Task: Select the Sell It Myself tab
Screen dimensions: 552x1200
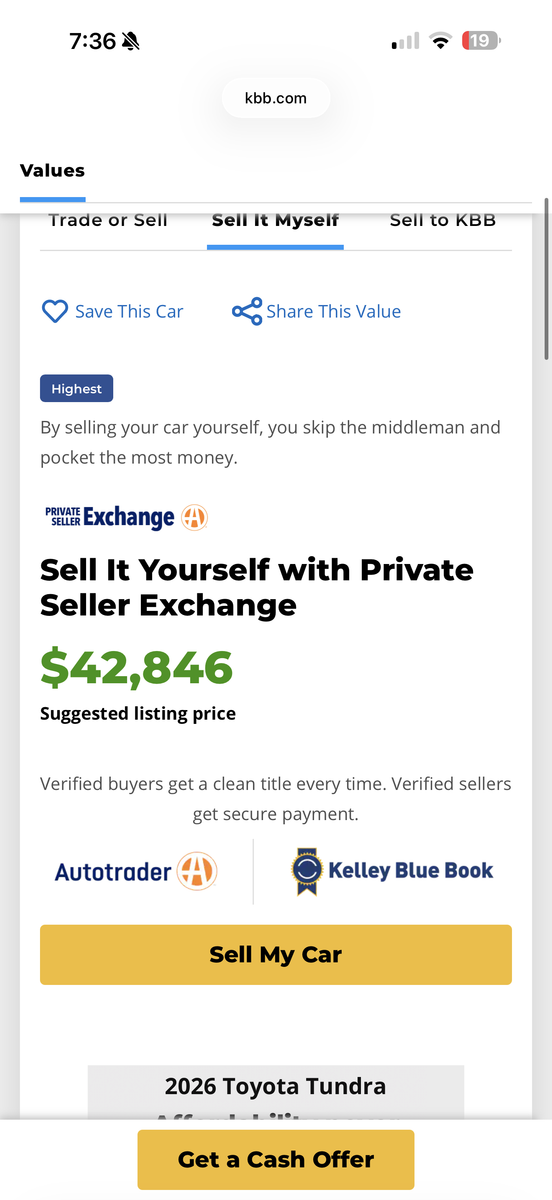Action: [x=275, y=220]
